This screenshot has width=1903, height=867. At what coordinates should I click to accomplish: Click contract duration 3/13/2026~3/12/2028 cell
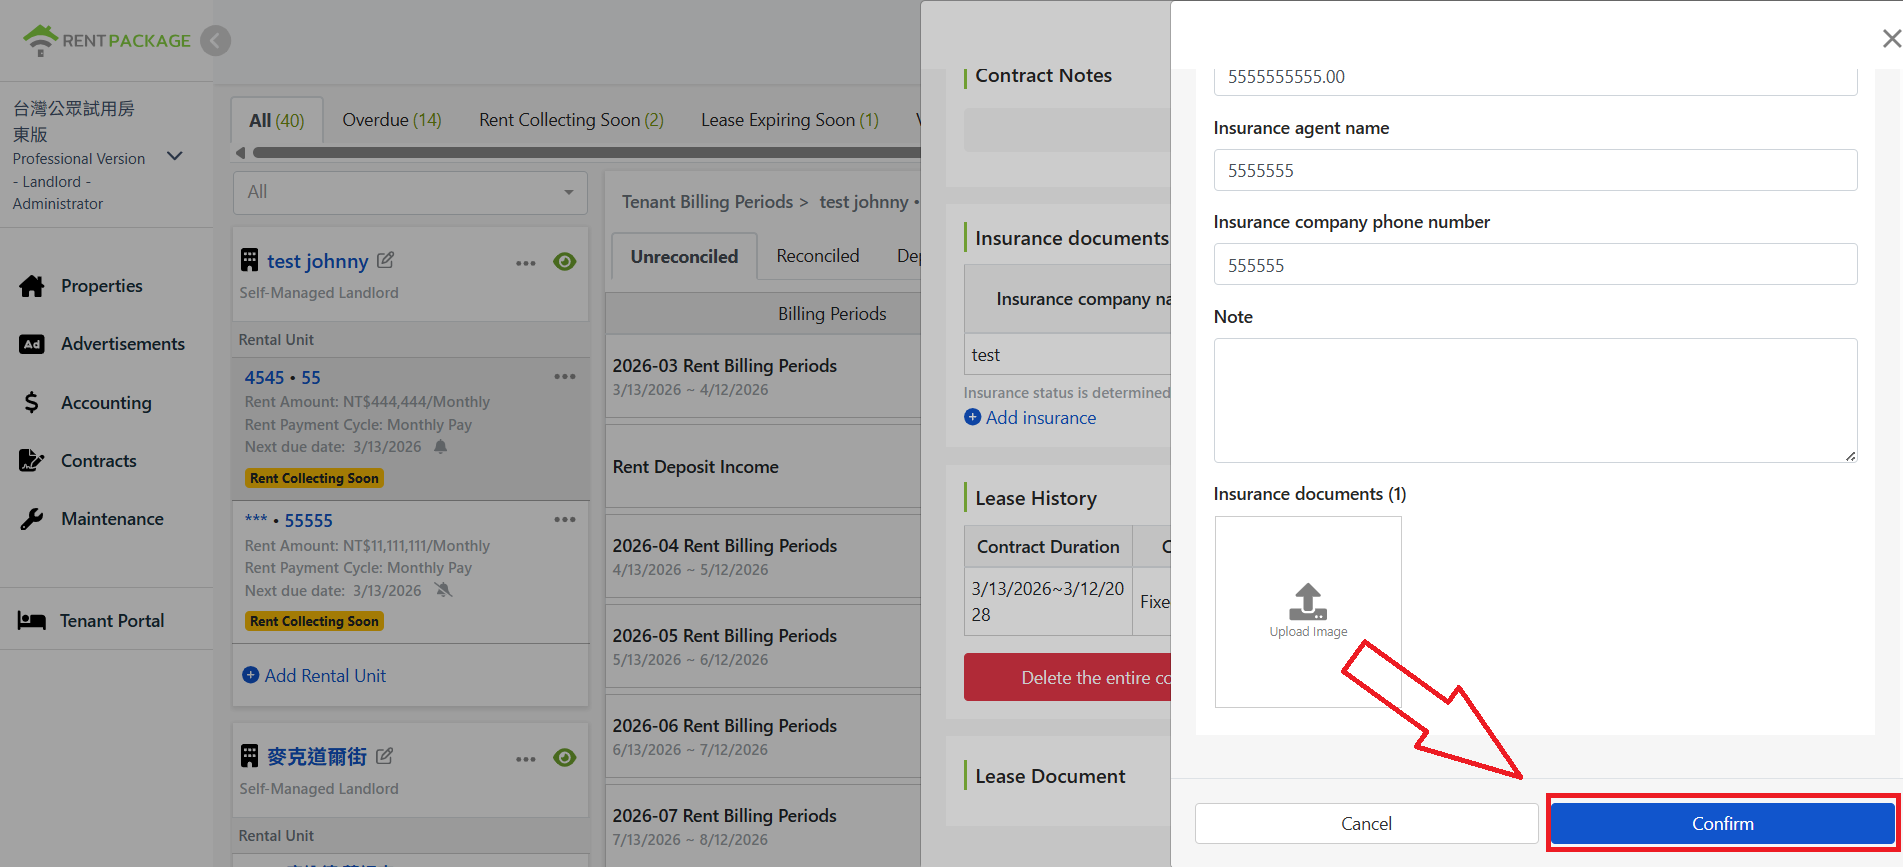[x=1048, y=601]
